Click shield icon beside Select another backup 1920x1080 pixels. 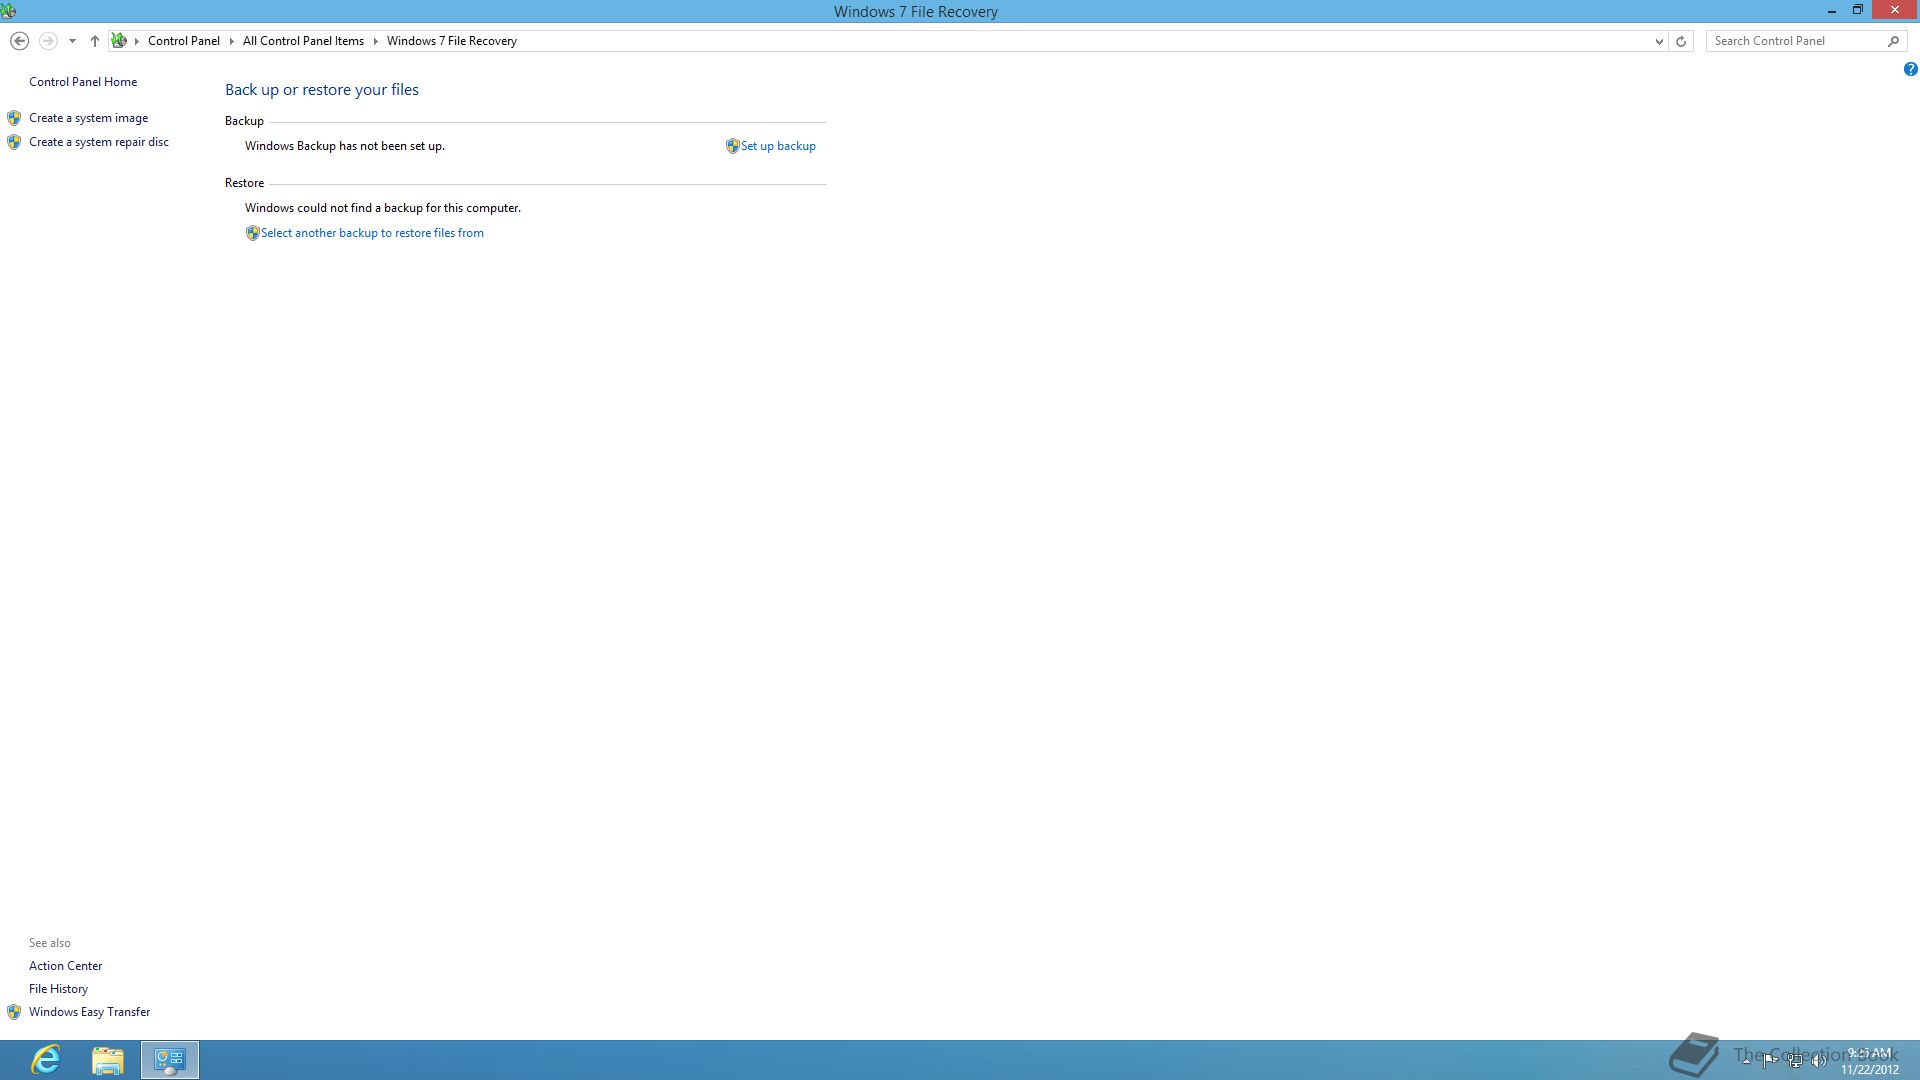click(x=252, y=233)
